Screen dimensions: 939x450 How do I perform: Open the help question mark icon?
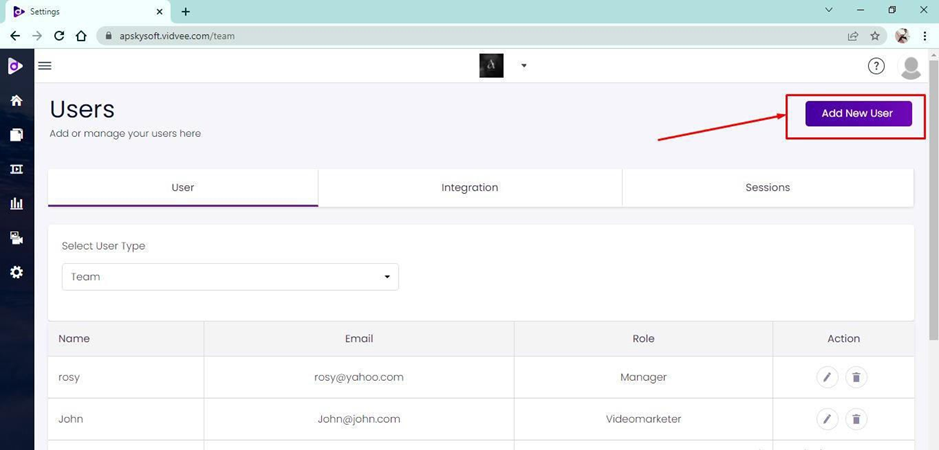(x=876, y=67)
